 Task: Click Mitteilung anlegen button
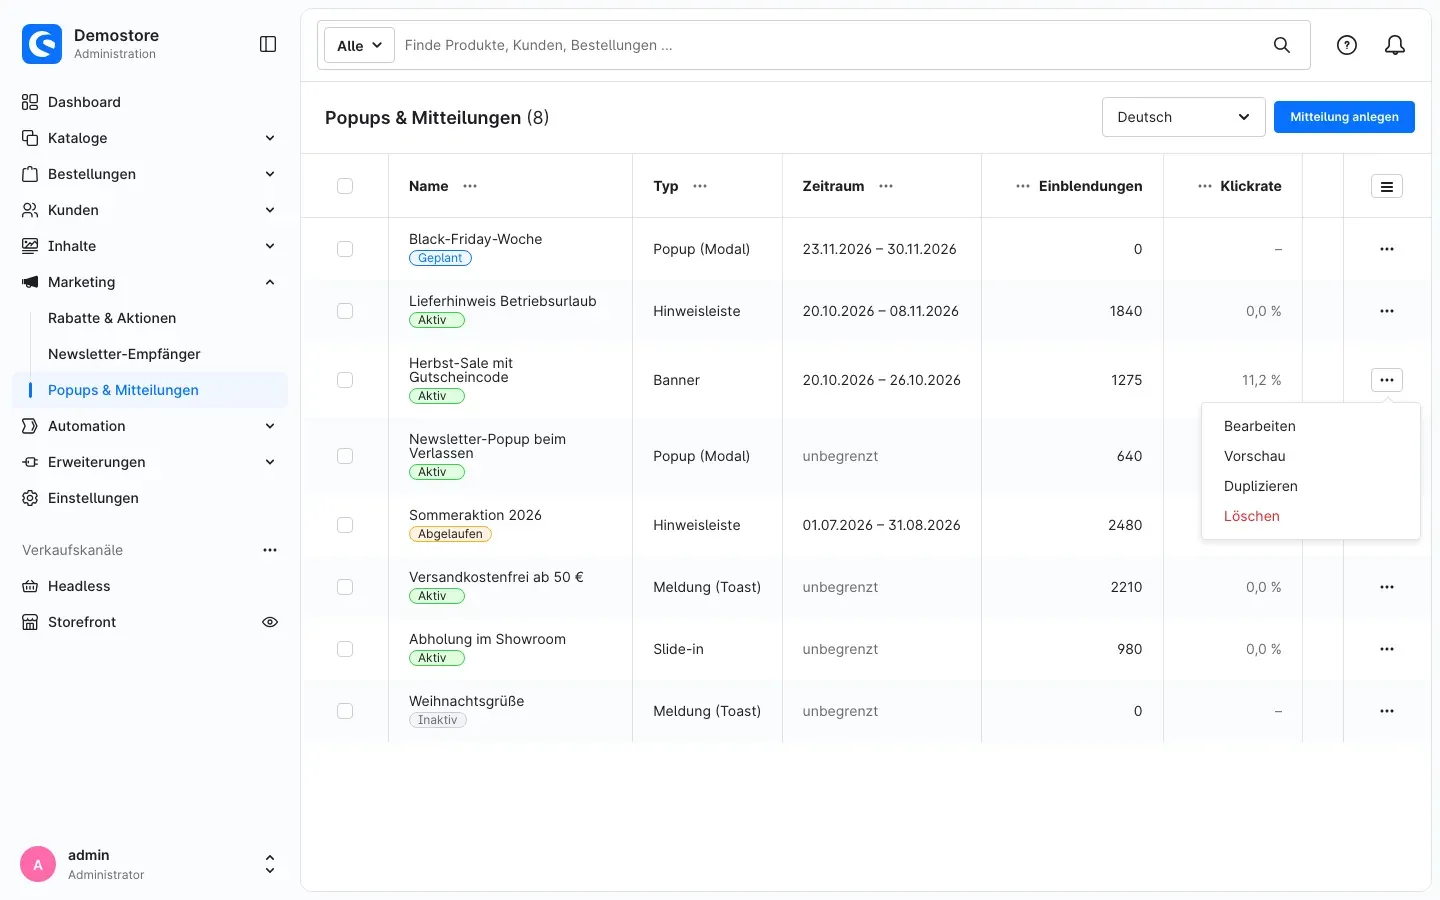click(1344, 117)
